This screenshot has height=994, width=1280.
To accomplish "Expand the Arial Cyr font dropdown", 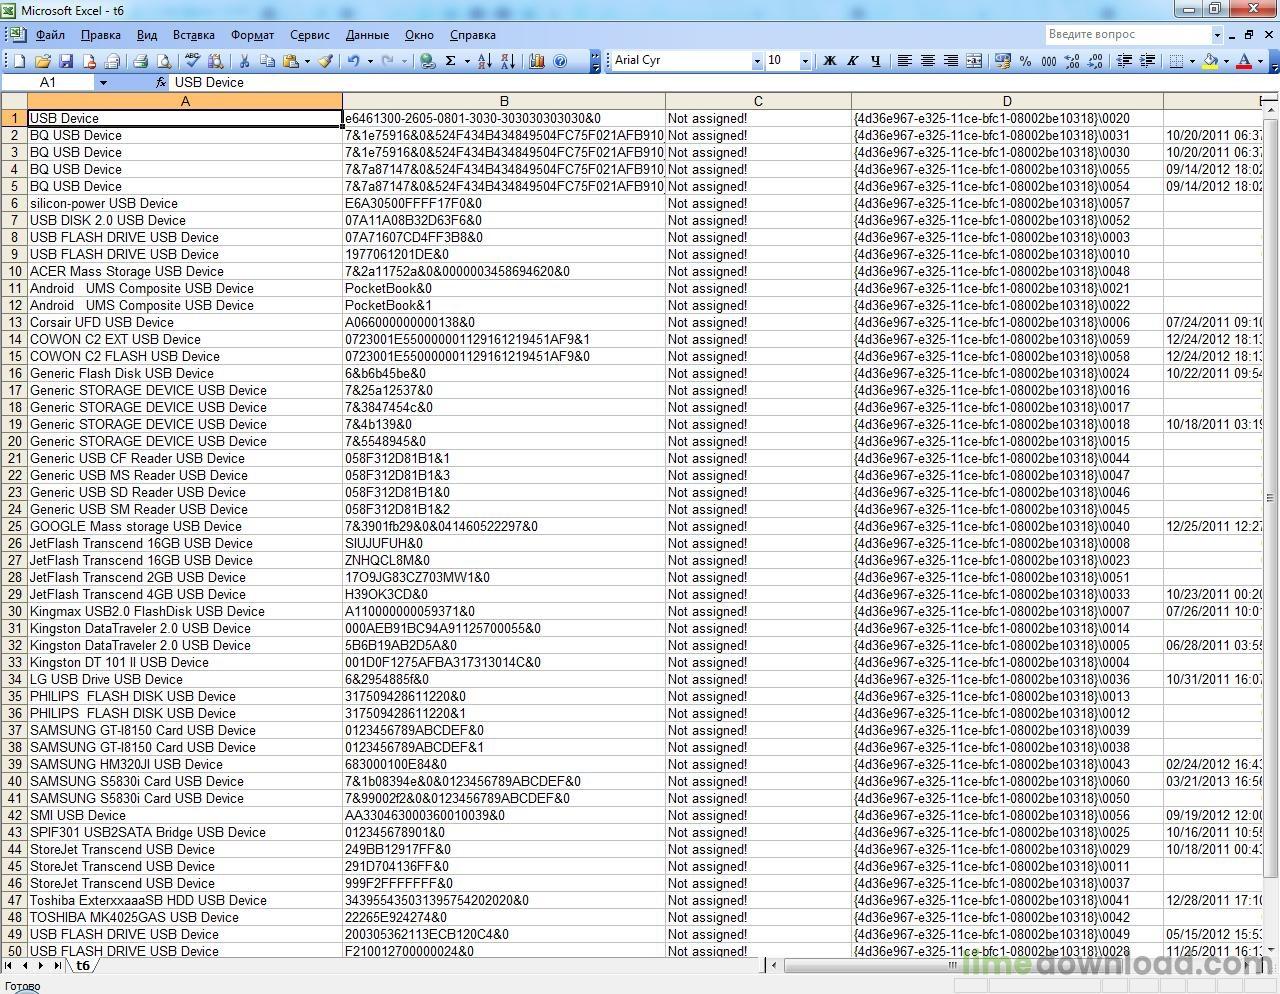I will click(756, 61).
